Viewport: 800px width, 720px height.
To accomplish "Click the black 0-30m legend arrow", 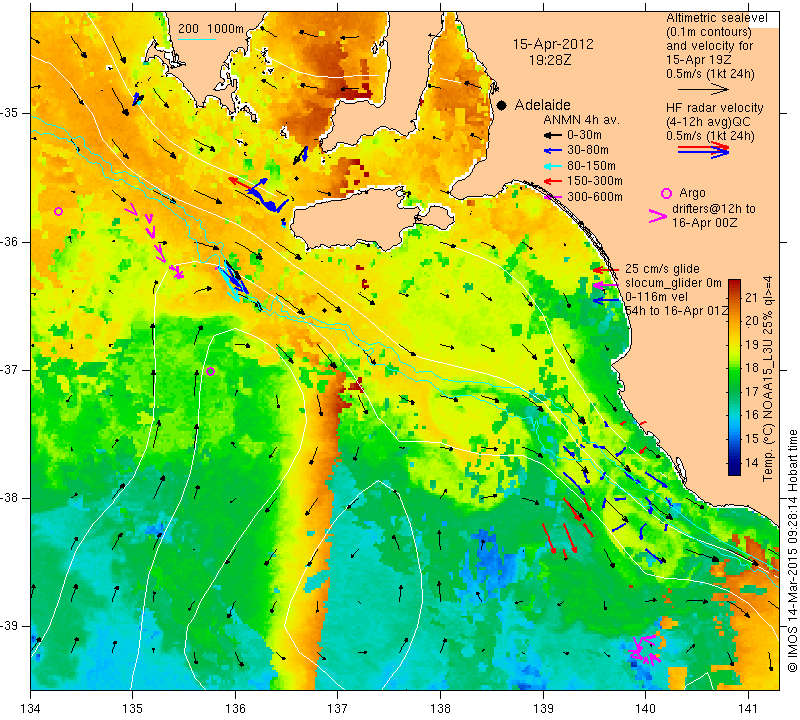I will click(552, 136).
